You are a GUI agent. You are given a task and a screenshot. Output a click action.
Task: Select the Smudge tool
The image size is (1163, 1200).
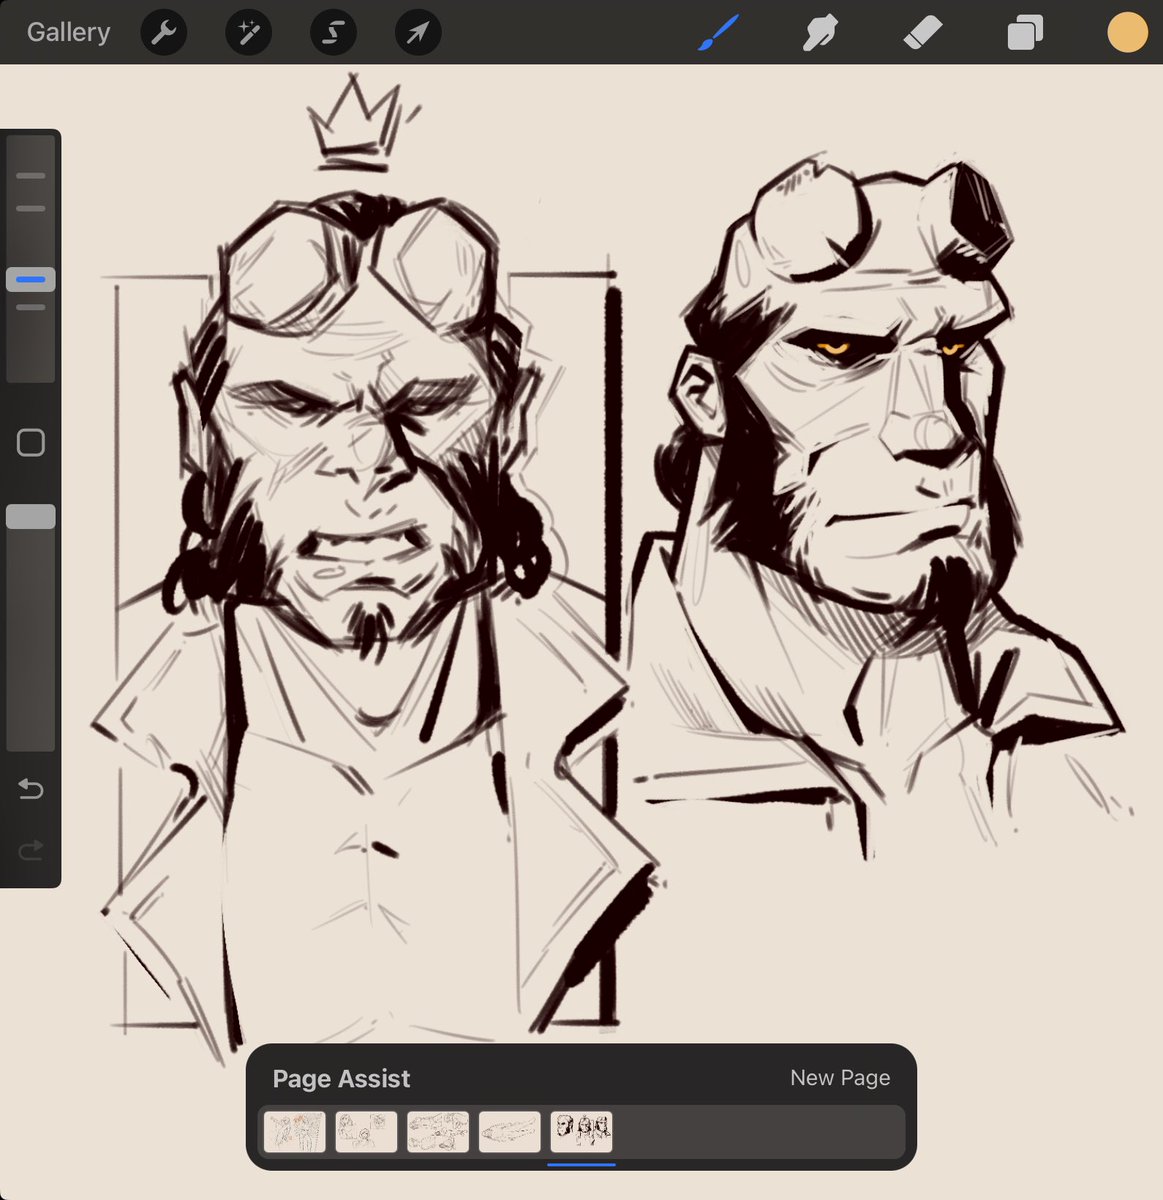(820, 32)
